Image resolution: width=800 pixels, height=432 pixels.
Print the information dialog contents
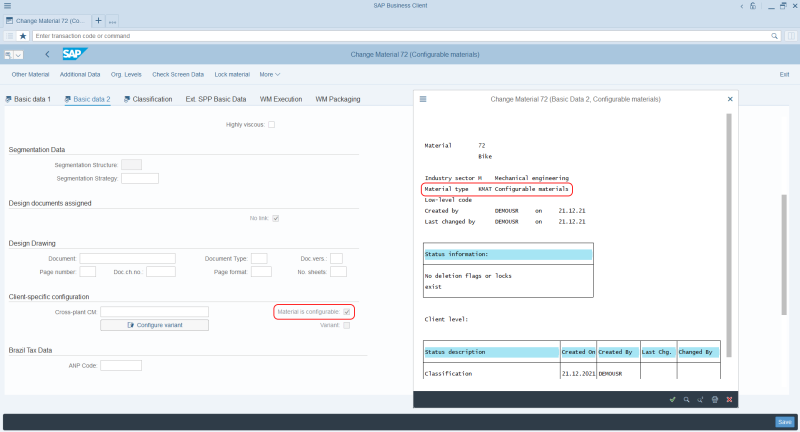(715, 399)
